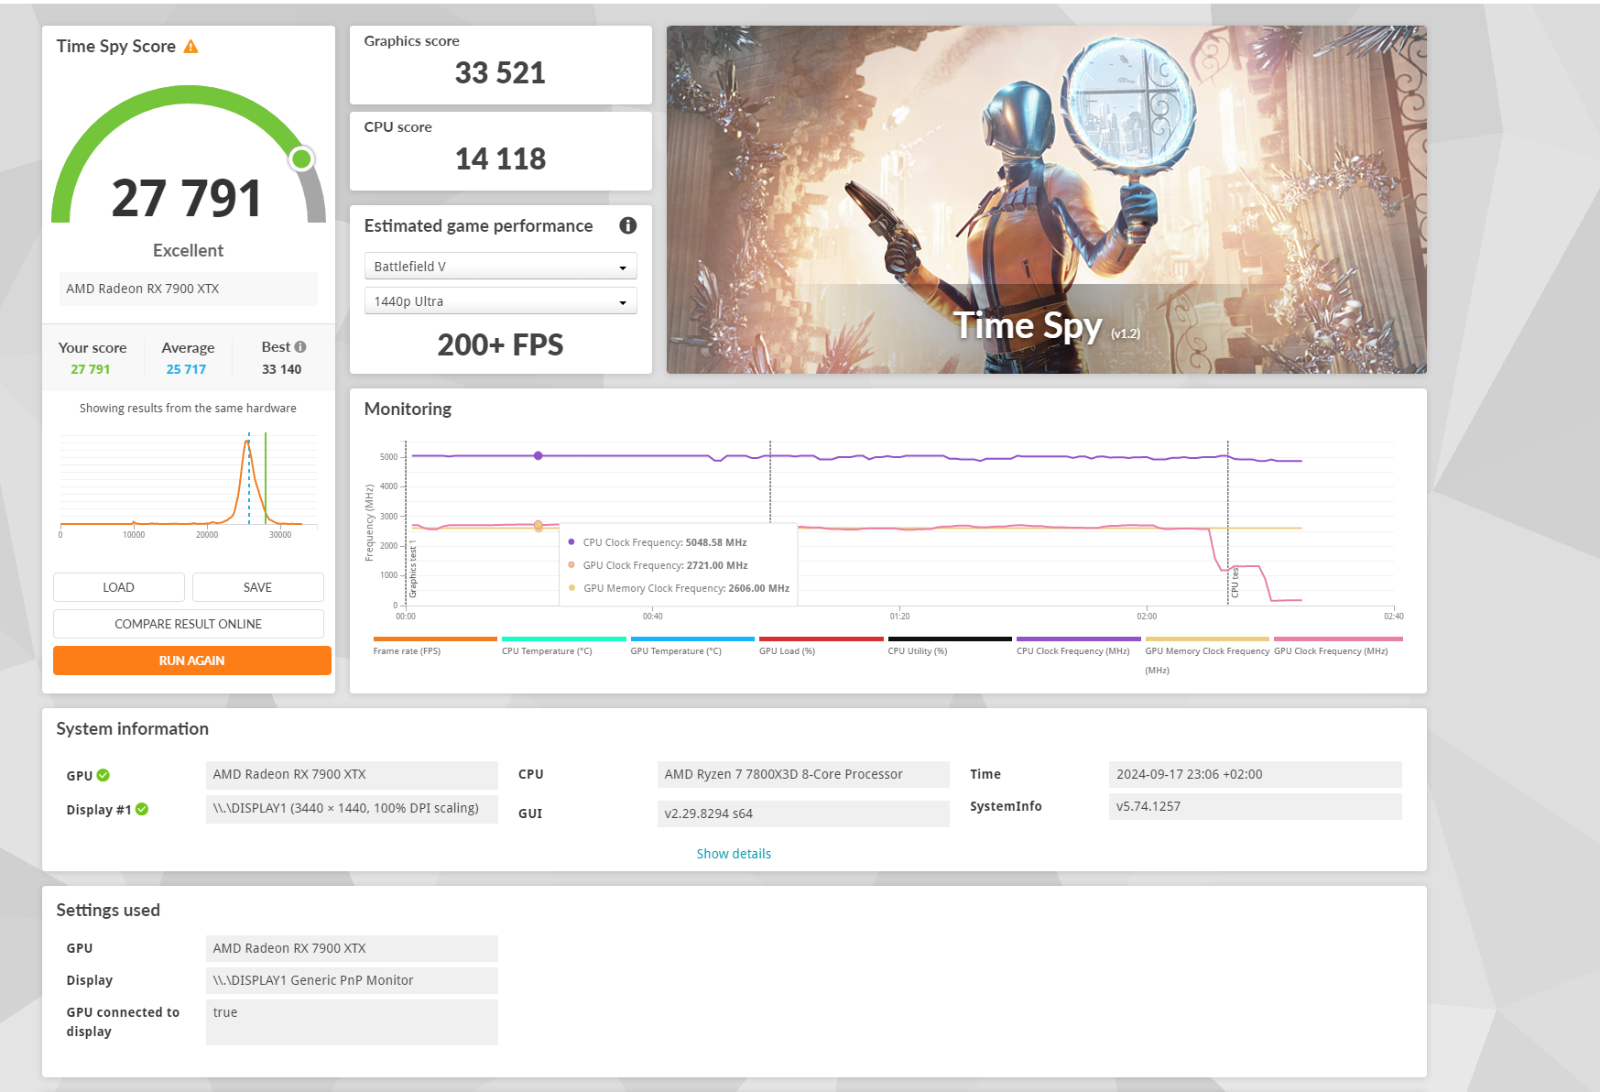Click the GPU connected to display true value
This screenshot has height=1092, width=1600.
[x=351, y=1022]
